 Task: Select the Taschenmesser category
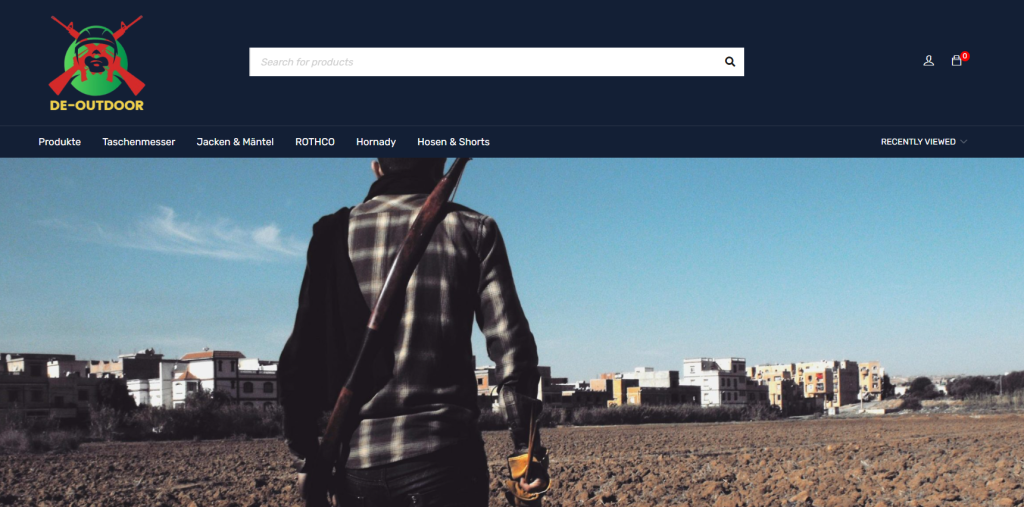click(138, 142)
